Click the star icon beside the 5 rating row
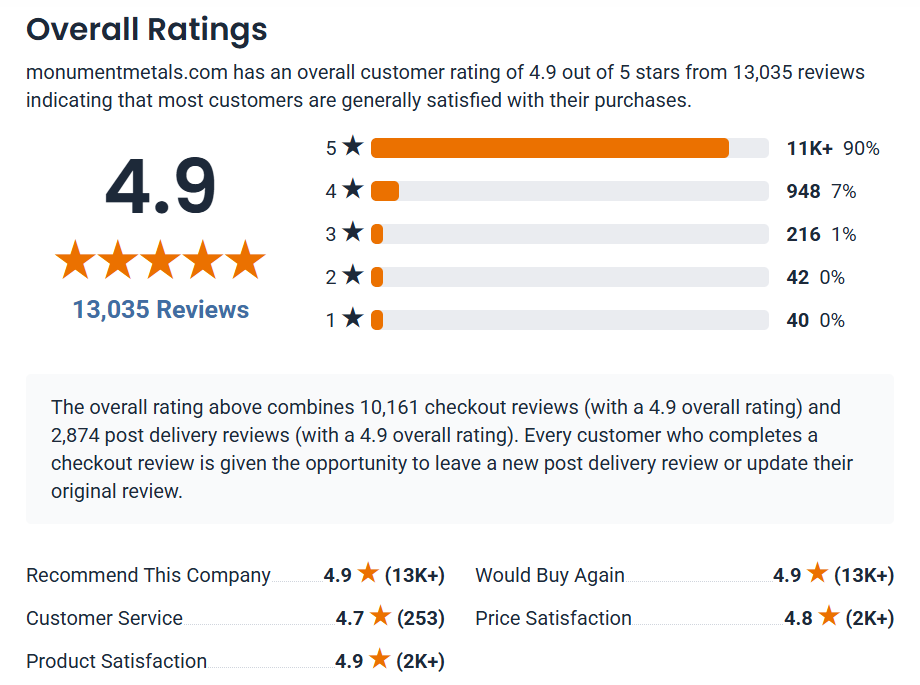The width and height of the screenshot is (920, 685). pos(352,147)
